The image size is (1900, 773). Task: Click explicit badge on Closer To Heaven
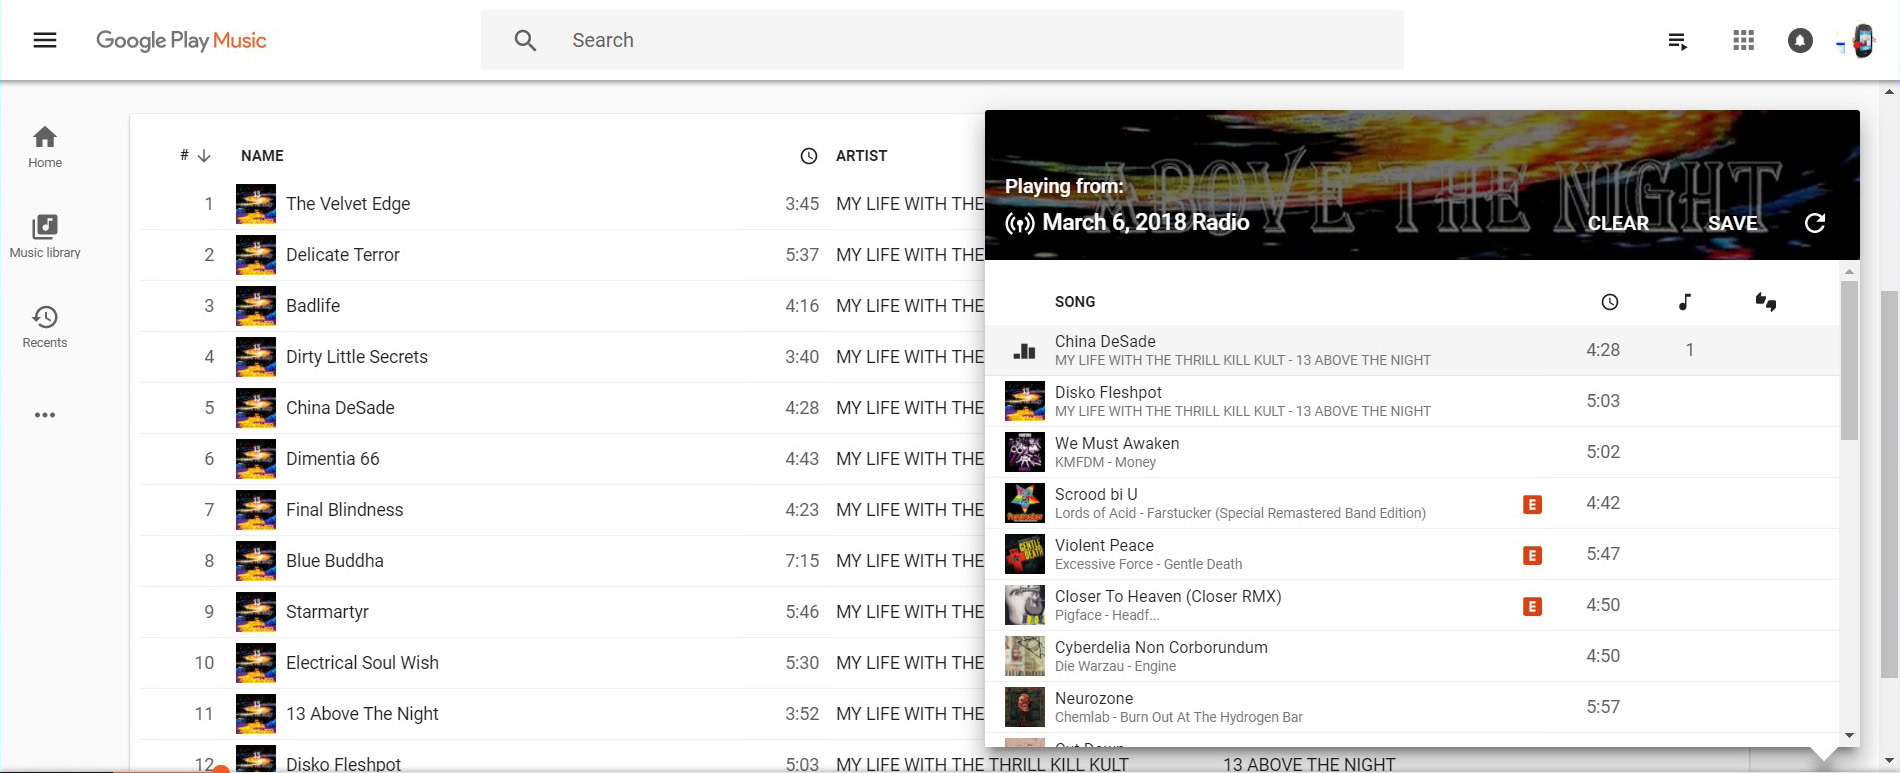pyautogui.click(x=1532, y=606)
